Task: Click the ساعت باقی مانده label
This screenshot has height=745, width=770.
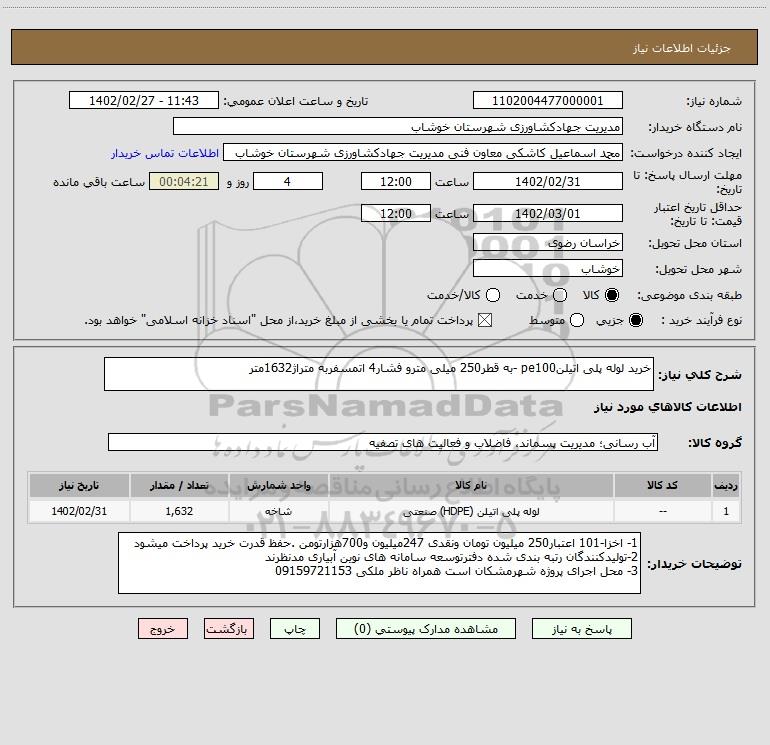Action: pos(99,182)
